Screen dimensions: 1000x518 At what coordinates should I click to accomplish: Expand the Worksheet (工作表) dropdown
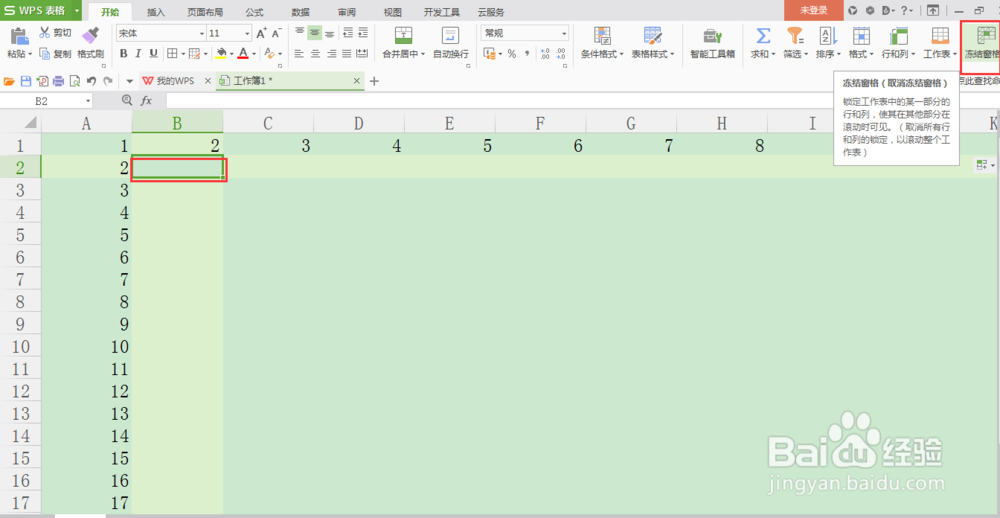coord(955,55)
